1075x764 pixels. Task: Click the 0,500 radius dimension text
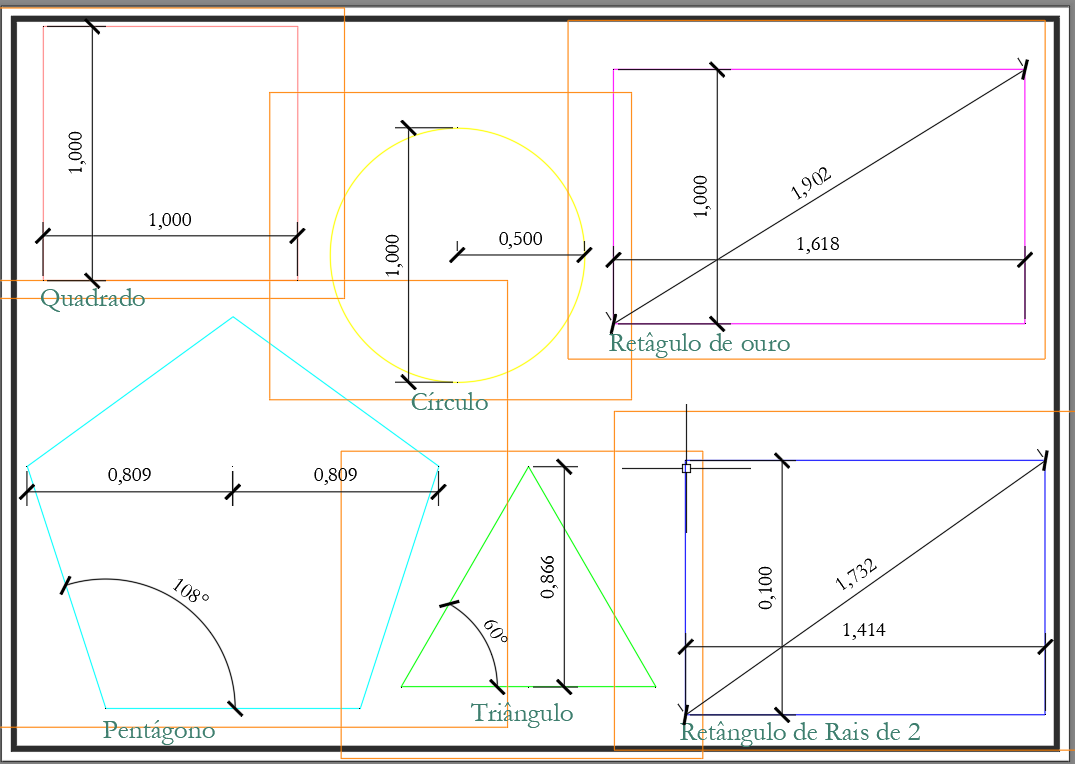[x=520, y=239]
